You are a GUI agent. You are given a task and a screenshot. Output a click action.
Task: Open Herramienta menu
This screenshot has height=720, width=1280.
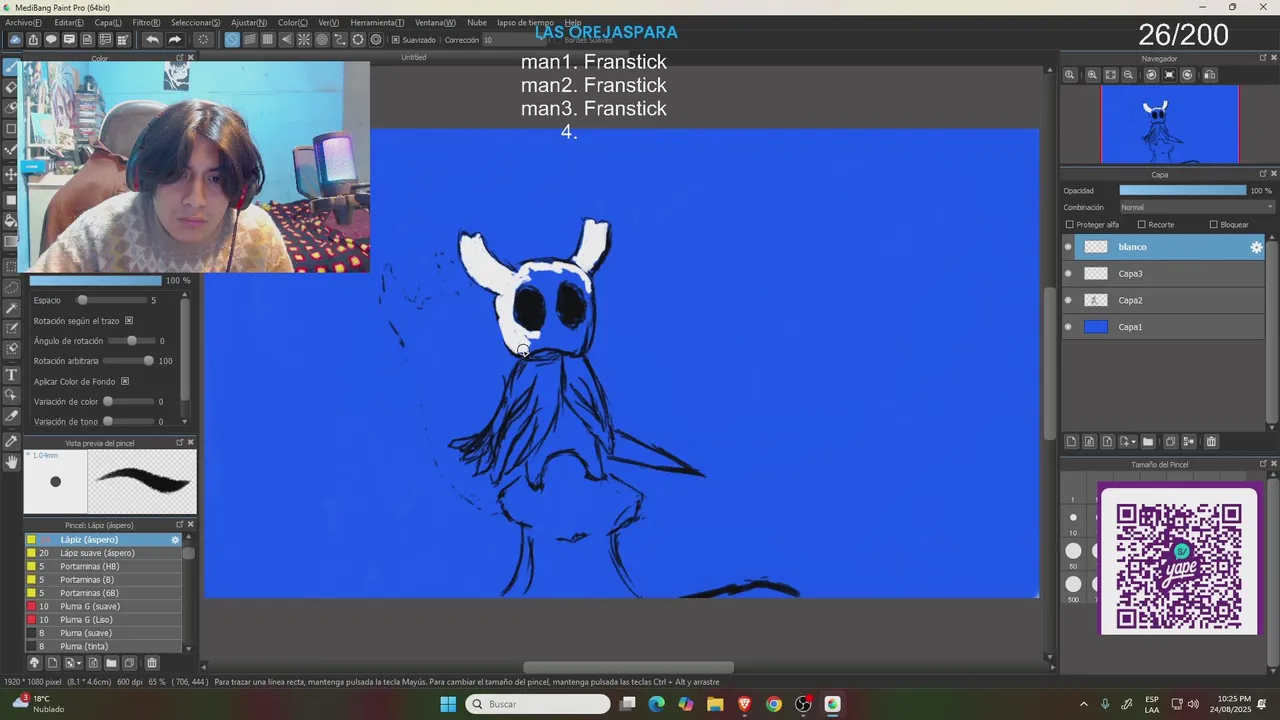click(377, 22)
